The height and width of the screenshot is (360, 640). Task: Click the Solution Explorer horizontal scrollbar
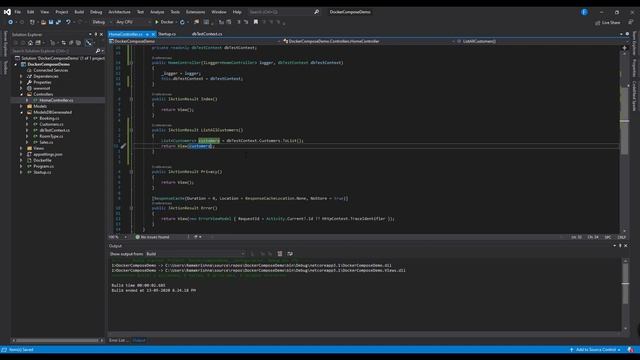(x=57, y=340)
